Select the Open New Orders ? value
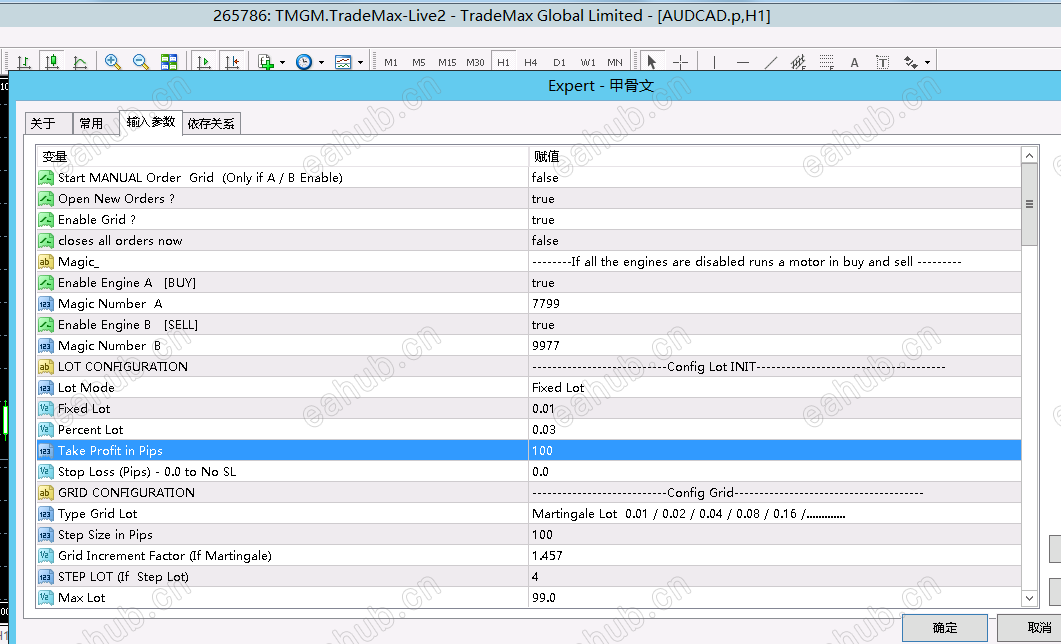The image size is (1061, 644). [x=775, y=198]
